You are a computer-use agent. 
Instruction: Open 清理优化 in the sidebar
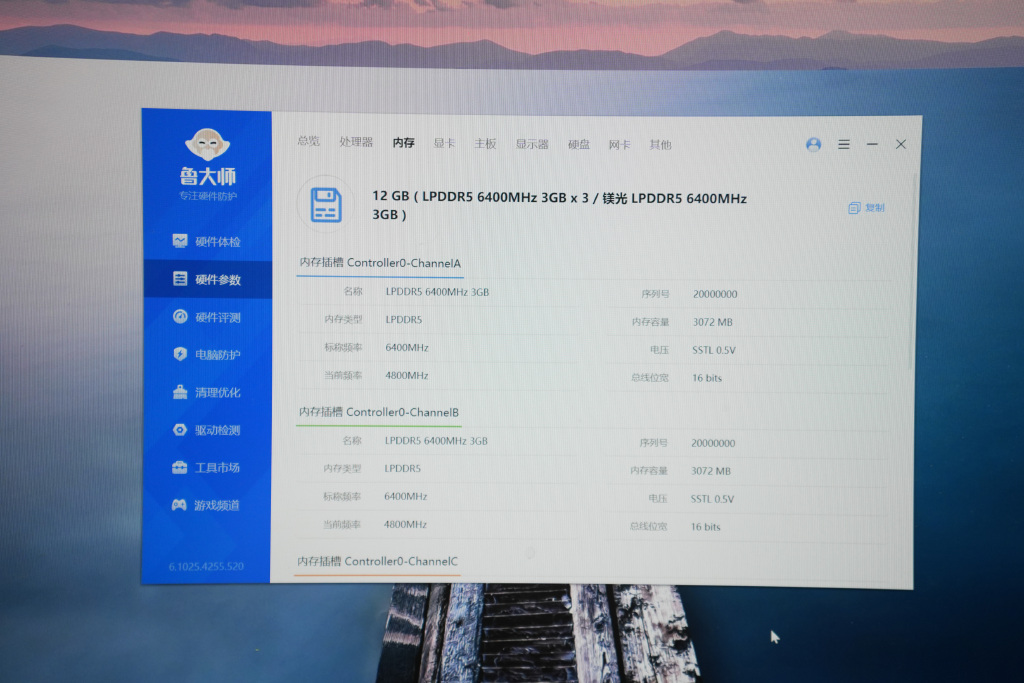[x=207, y=392]
